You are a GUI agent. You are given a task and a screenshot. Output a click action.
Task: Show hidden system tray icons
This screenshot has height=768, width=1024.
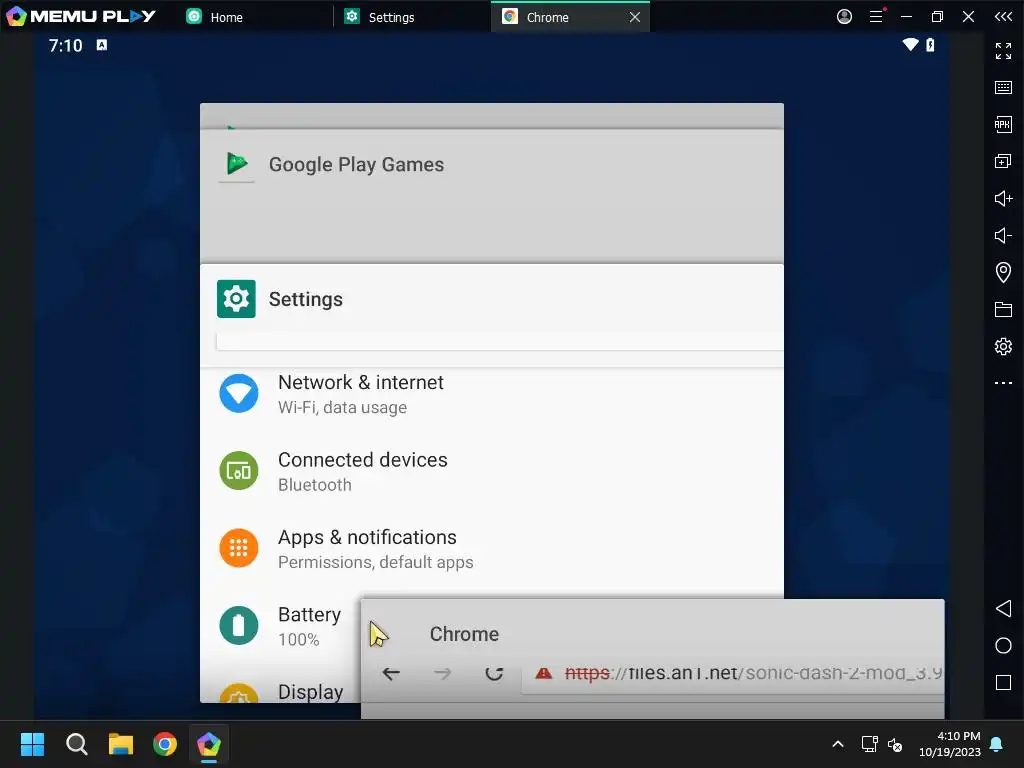pyautogui.click(x=838, y=744)
